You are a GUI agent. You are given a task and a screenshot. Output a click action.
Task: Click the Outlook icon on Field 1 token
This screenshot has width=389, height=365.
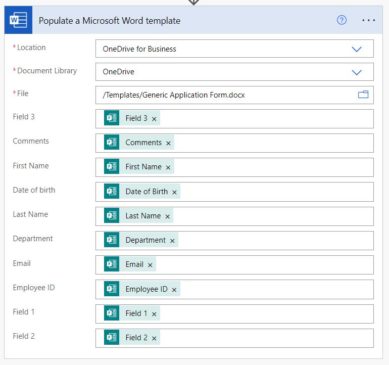(111, 313)
